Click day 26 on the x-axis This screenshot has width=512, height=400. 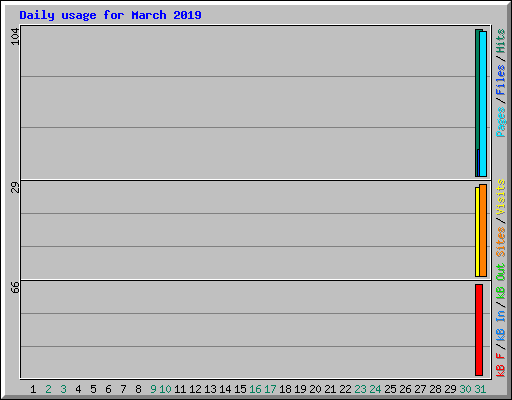pyautogui.click(x=405, y=389)
